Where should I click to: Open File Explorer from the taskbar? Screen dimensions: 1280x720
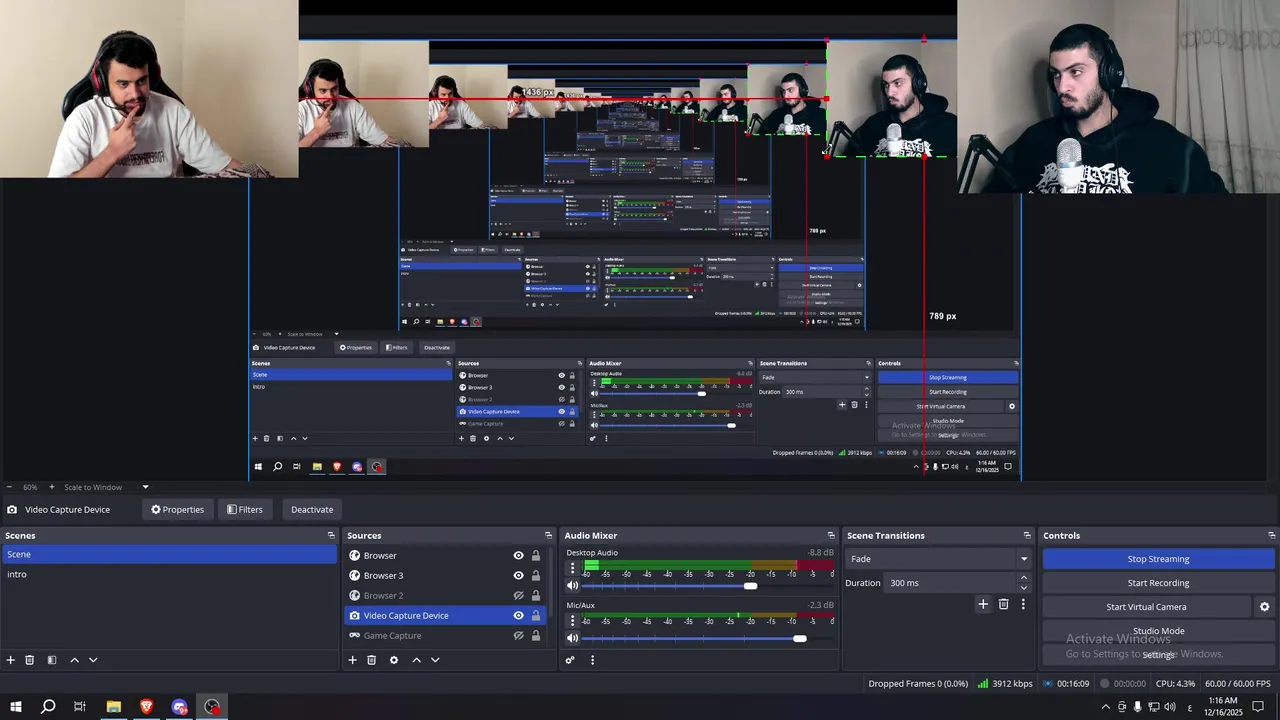[114, 707]
